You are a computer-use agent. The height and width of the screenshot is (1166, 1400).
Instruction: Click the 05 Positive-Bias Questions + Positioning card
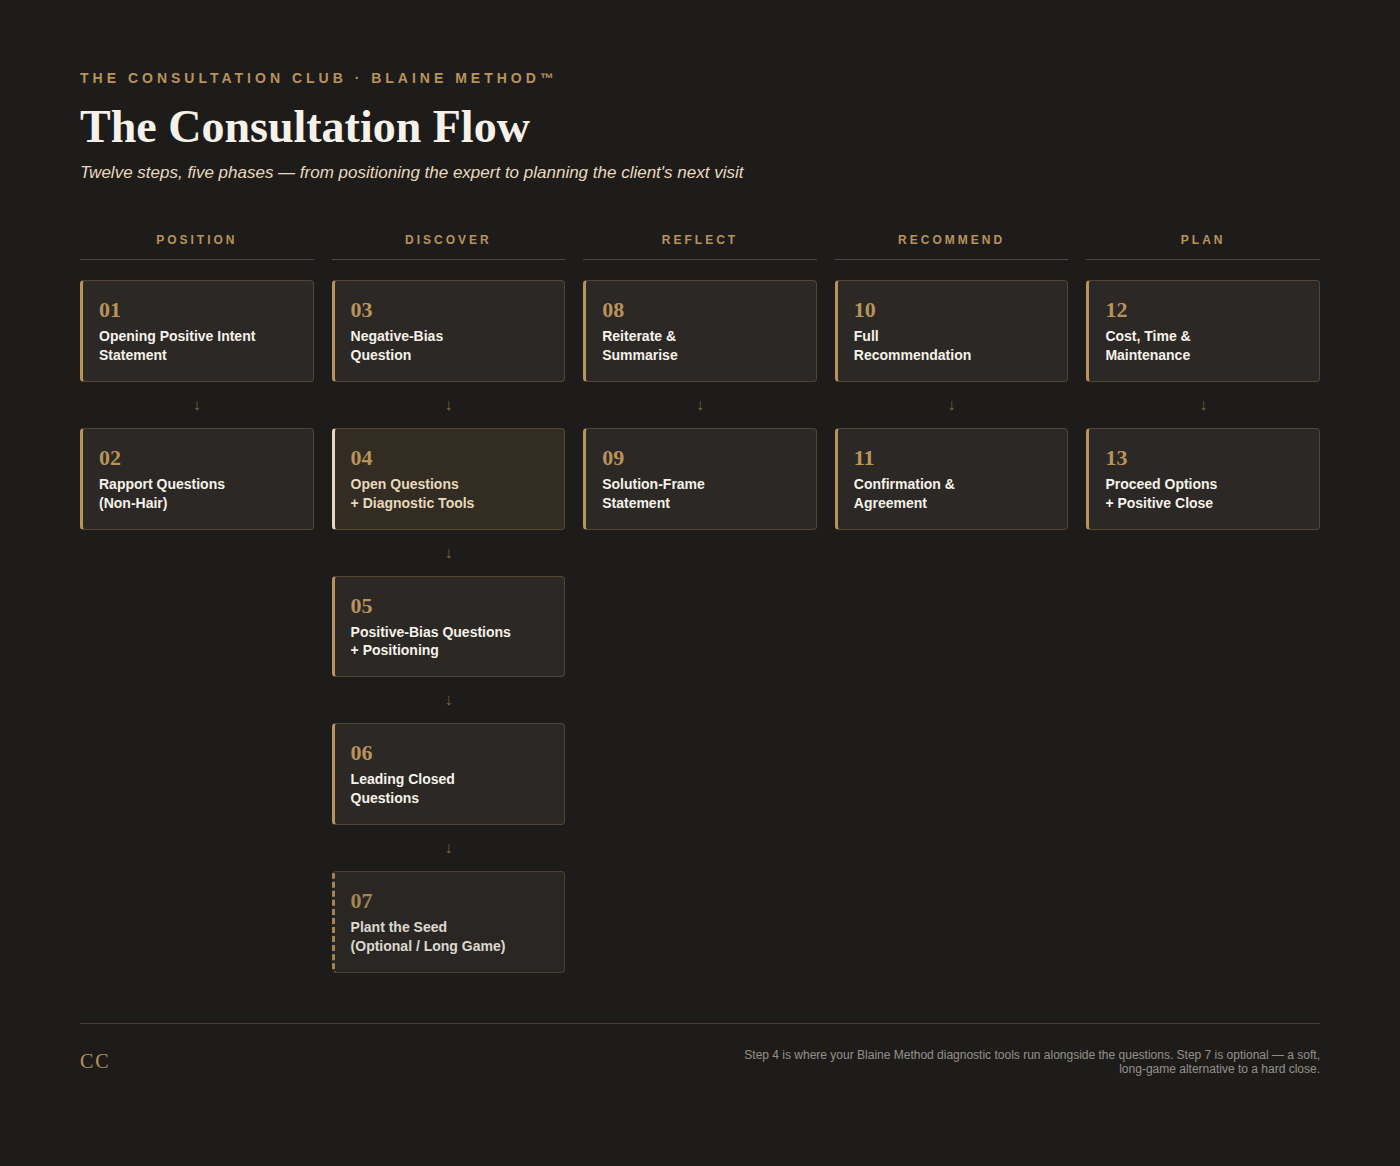tap(448, 627)
